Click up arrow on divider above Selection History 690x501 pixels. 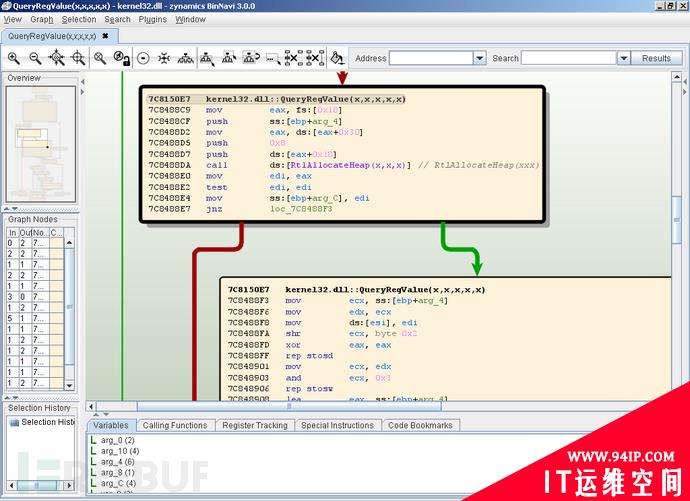7,398
